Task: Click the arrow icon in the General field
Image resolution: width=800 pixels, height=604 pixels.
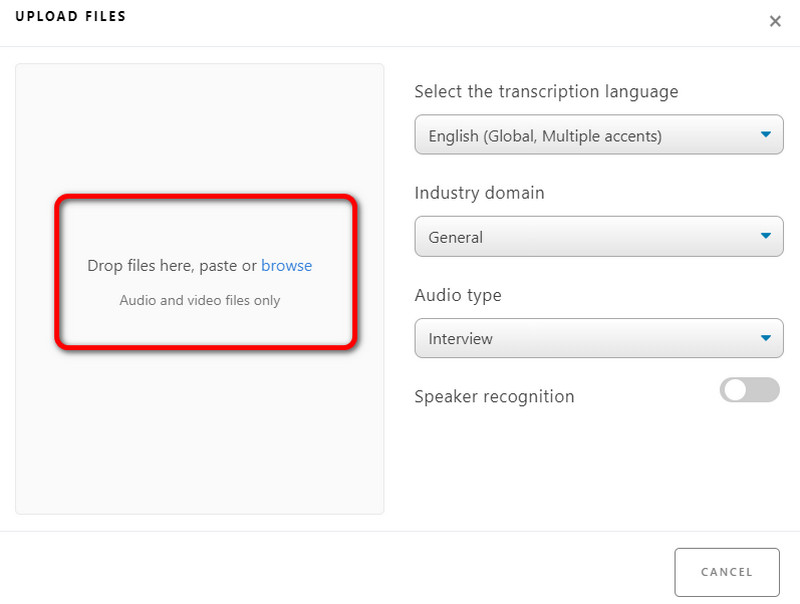Action: [765, 237]
